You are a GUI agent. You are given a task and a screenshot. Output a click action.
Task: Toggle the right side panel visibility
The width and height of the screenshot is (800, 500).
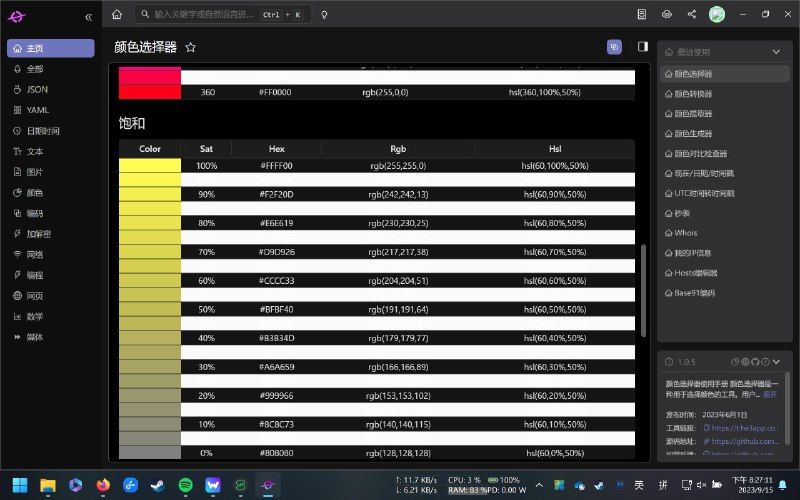[x=642, y=47]
